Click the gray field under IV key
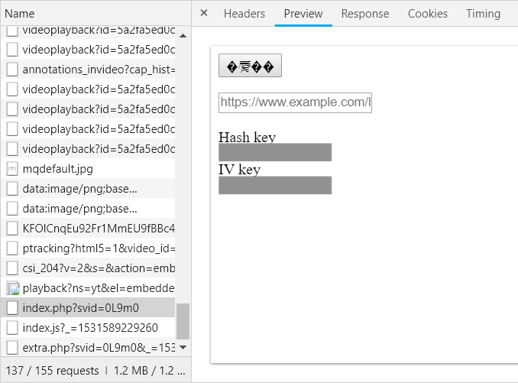This screenshot has width=518, height=383. [275, 185]
